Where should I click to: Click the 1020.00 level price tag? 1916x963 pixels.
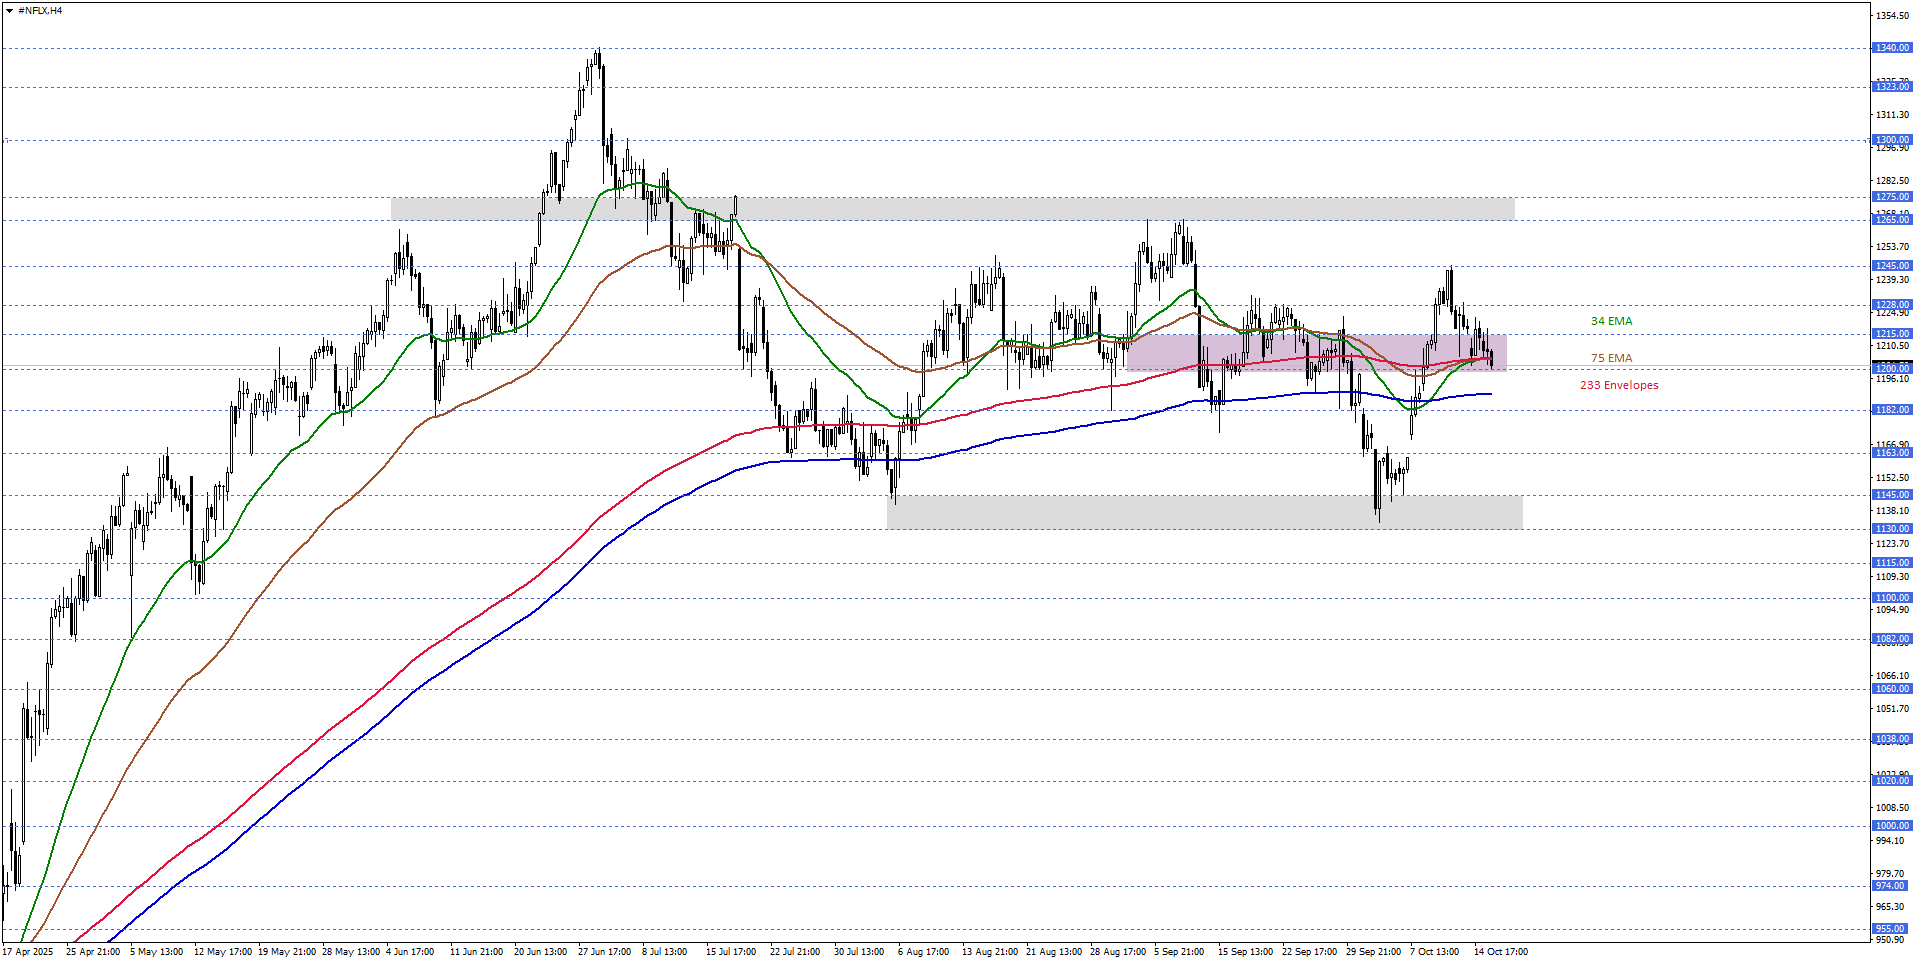click(1892, 781)
